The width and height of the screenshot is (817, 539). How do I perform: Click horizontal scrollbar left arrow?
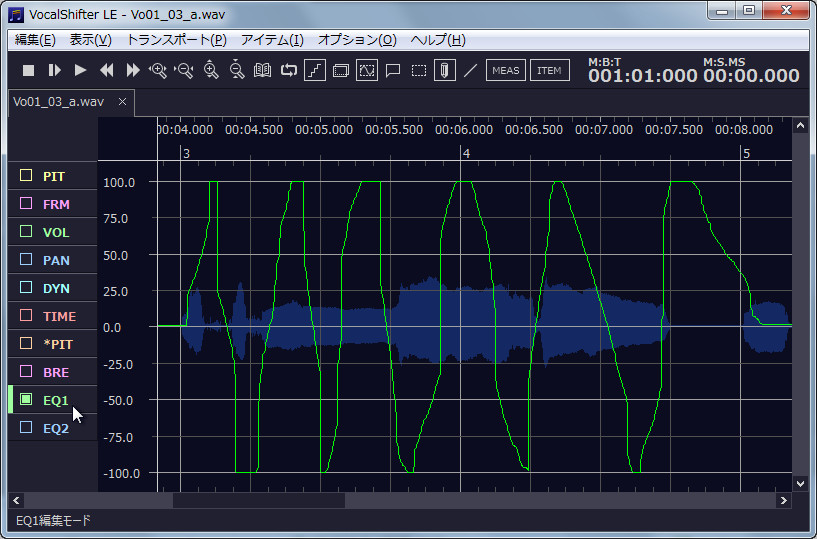pos(16,500)
